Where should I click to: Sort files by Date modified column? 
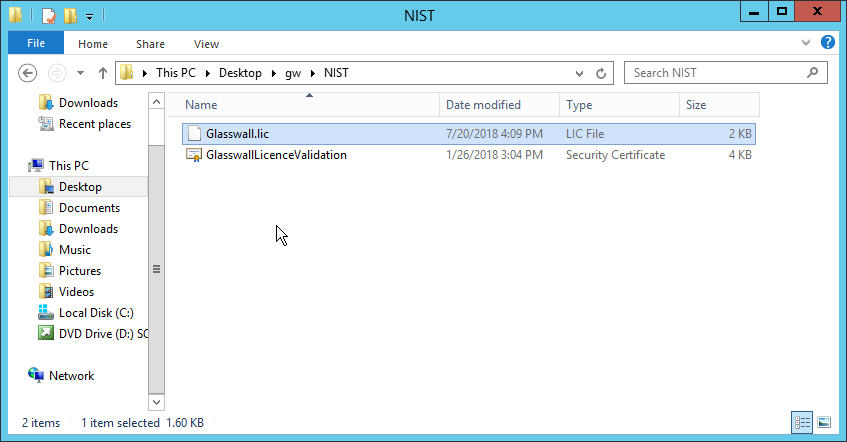(x=483, y=105)
